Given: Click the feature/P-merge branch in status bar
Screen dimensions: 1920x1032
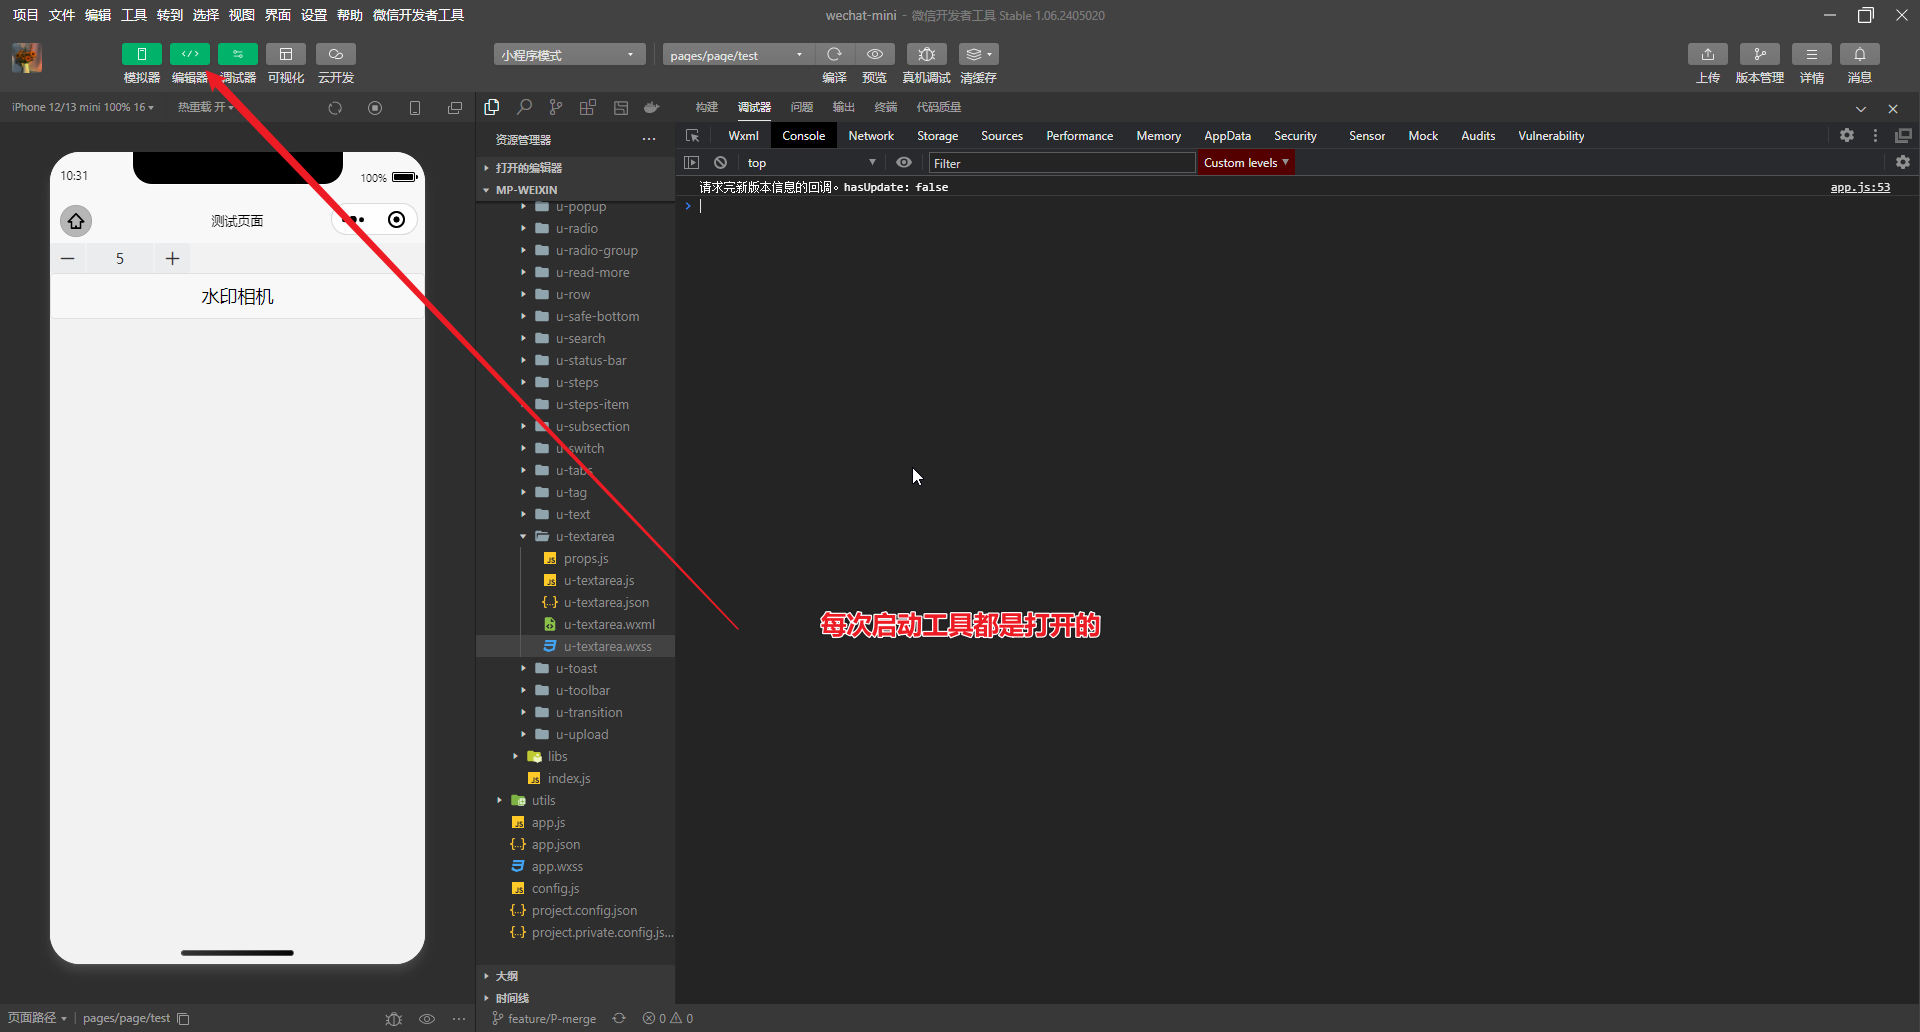Looking at the screenshot, I should tap(545, 1019).
